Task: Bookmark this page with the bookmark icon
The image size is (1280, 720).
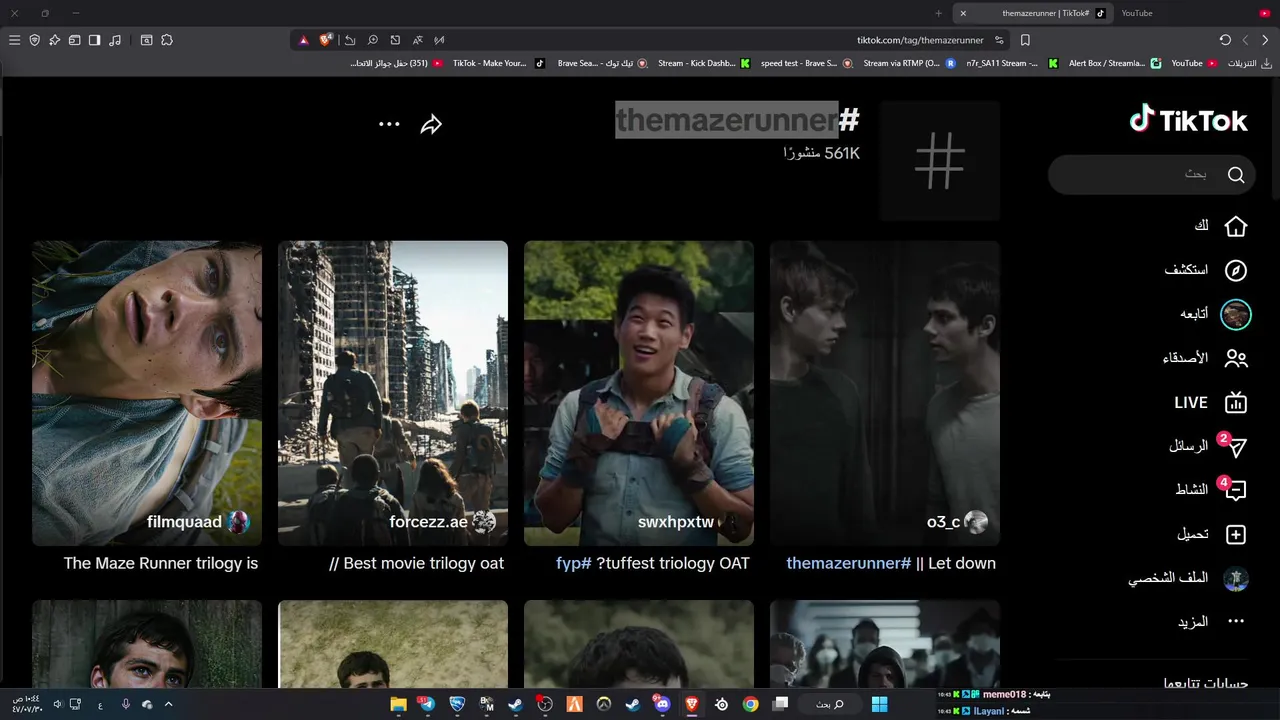Action: coord(1025,40)
